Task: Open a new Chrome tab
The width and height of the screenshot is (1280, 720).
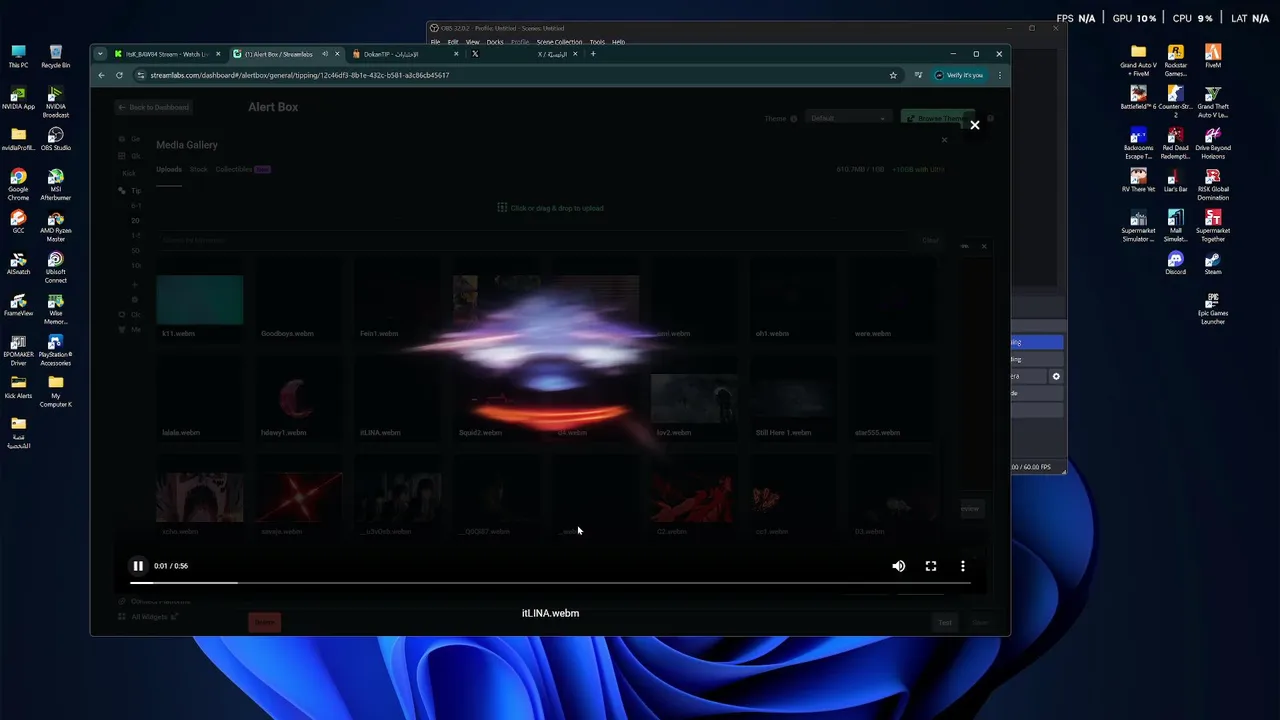Action: [593, 54]
